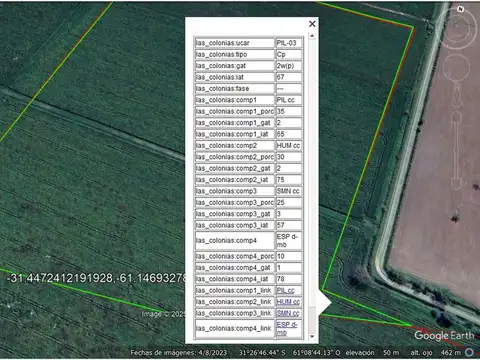Click the 67 value in iat row

289,77
